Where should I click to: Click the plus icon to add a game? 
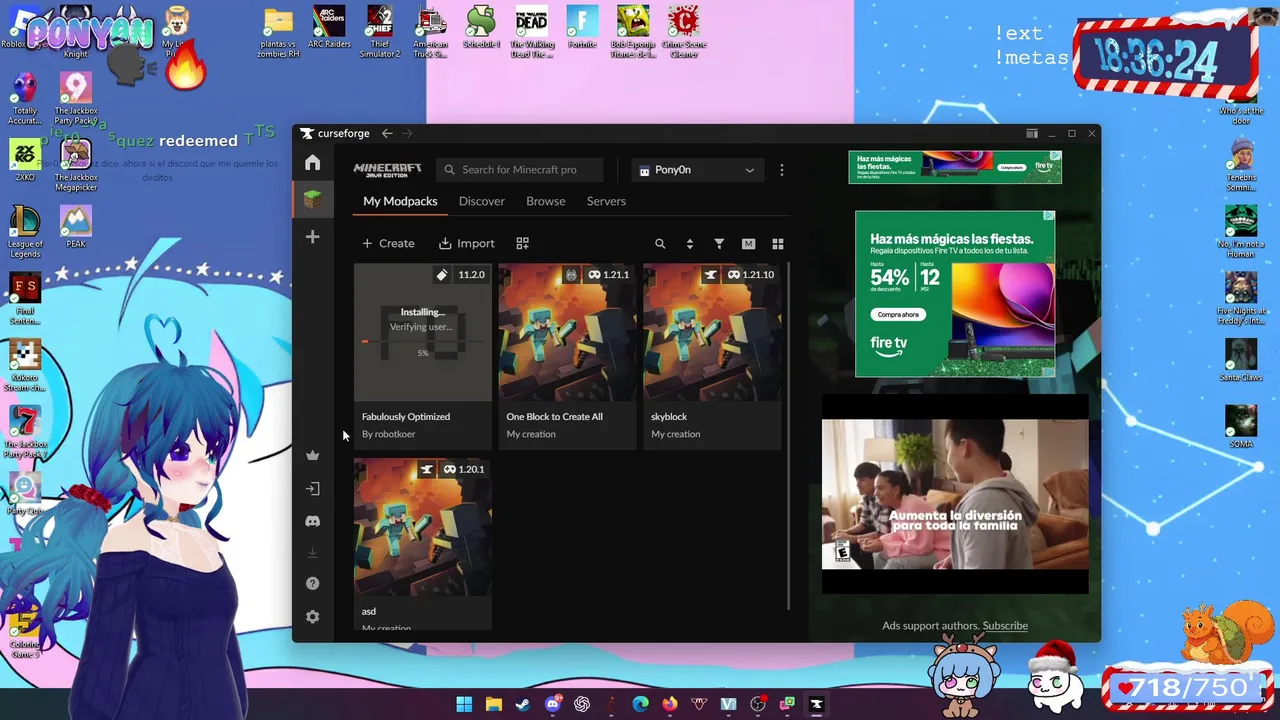[x=313, y=237]
